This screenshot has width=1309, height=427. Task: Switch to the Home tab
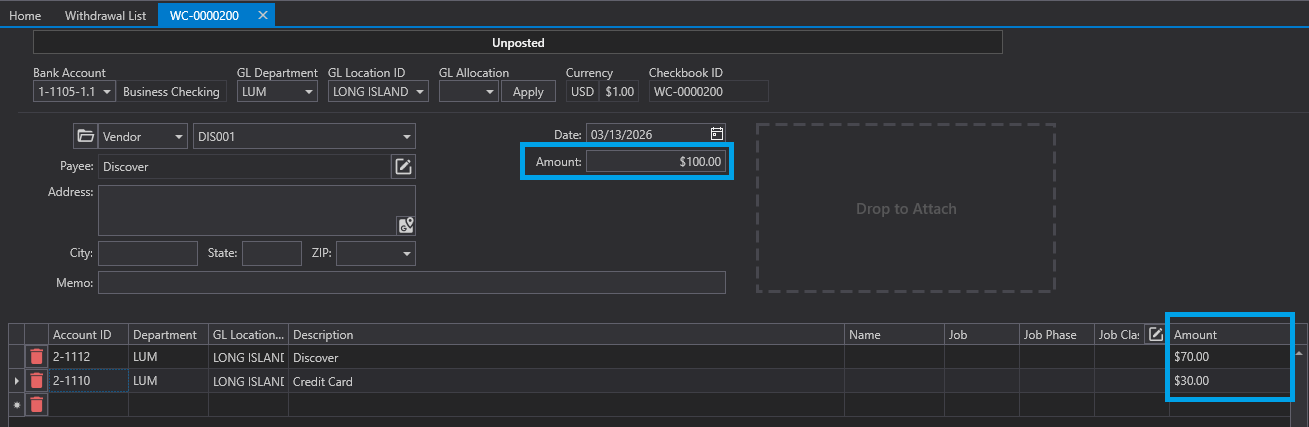pos(25,16)
